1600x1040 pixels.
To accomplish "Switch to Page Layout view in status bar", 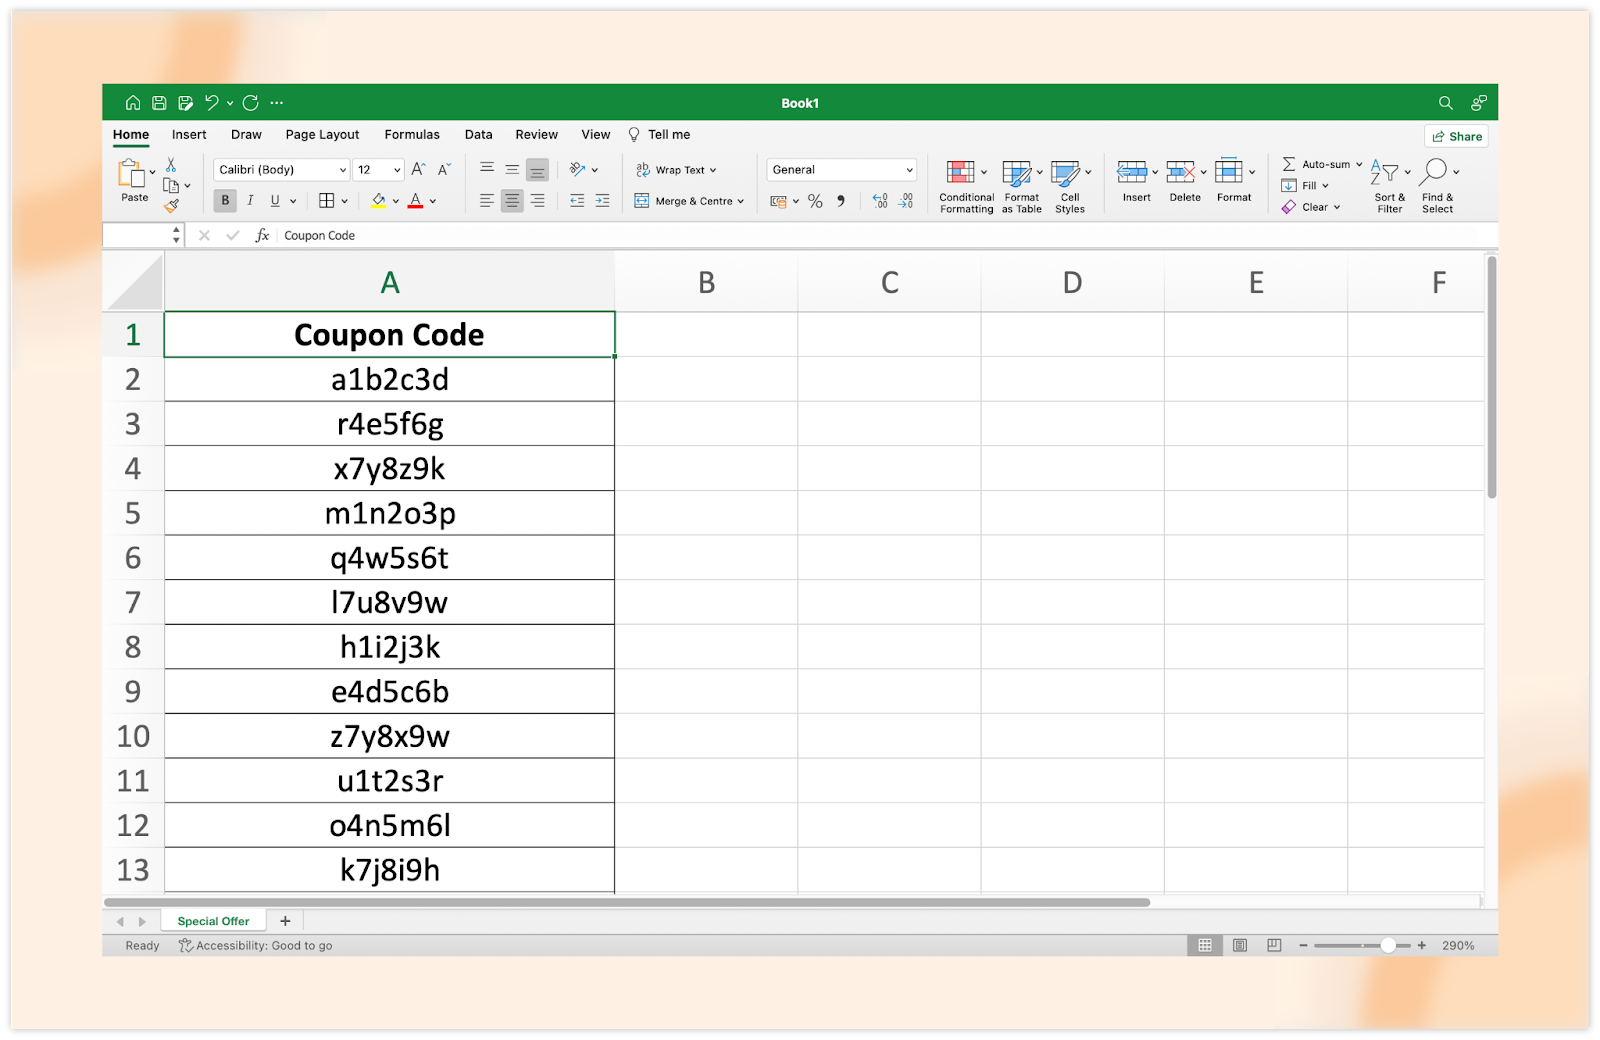I will (1240, 945).
